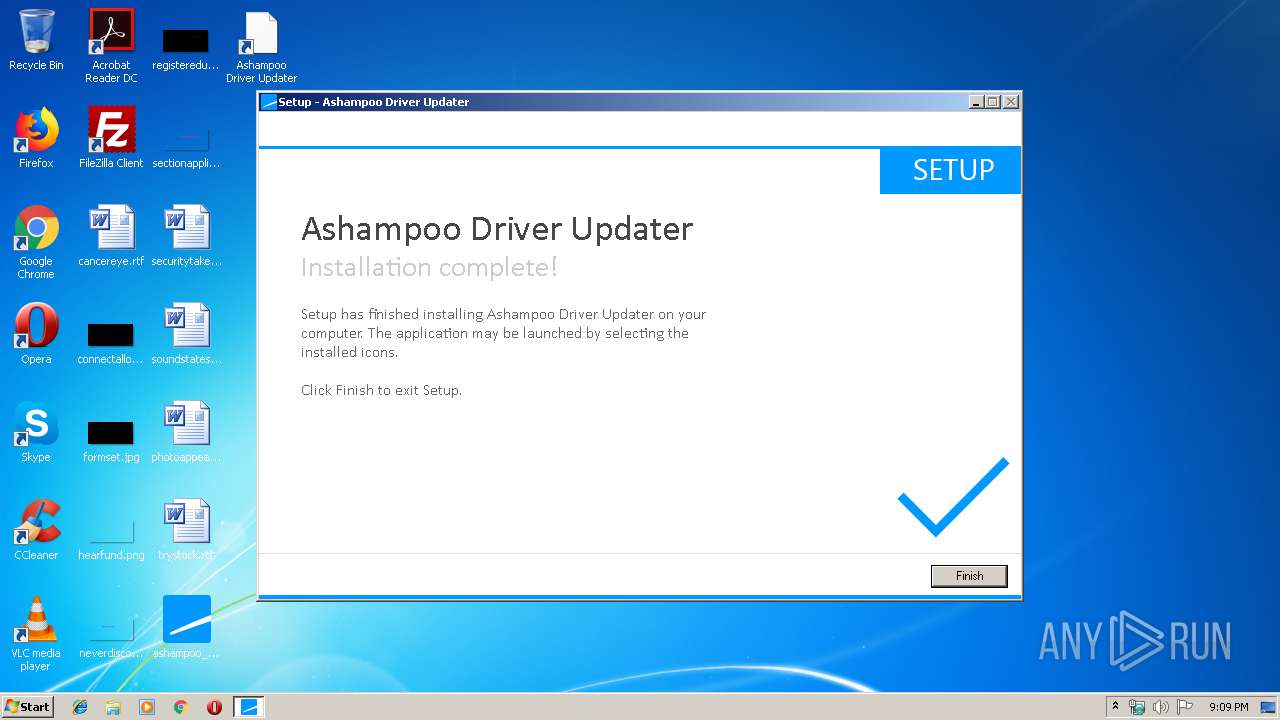Launch Chrome from the taskbar
The height and width of the screenshot is (720, 1280).
pyautogui.click(x=181, y=707)
